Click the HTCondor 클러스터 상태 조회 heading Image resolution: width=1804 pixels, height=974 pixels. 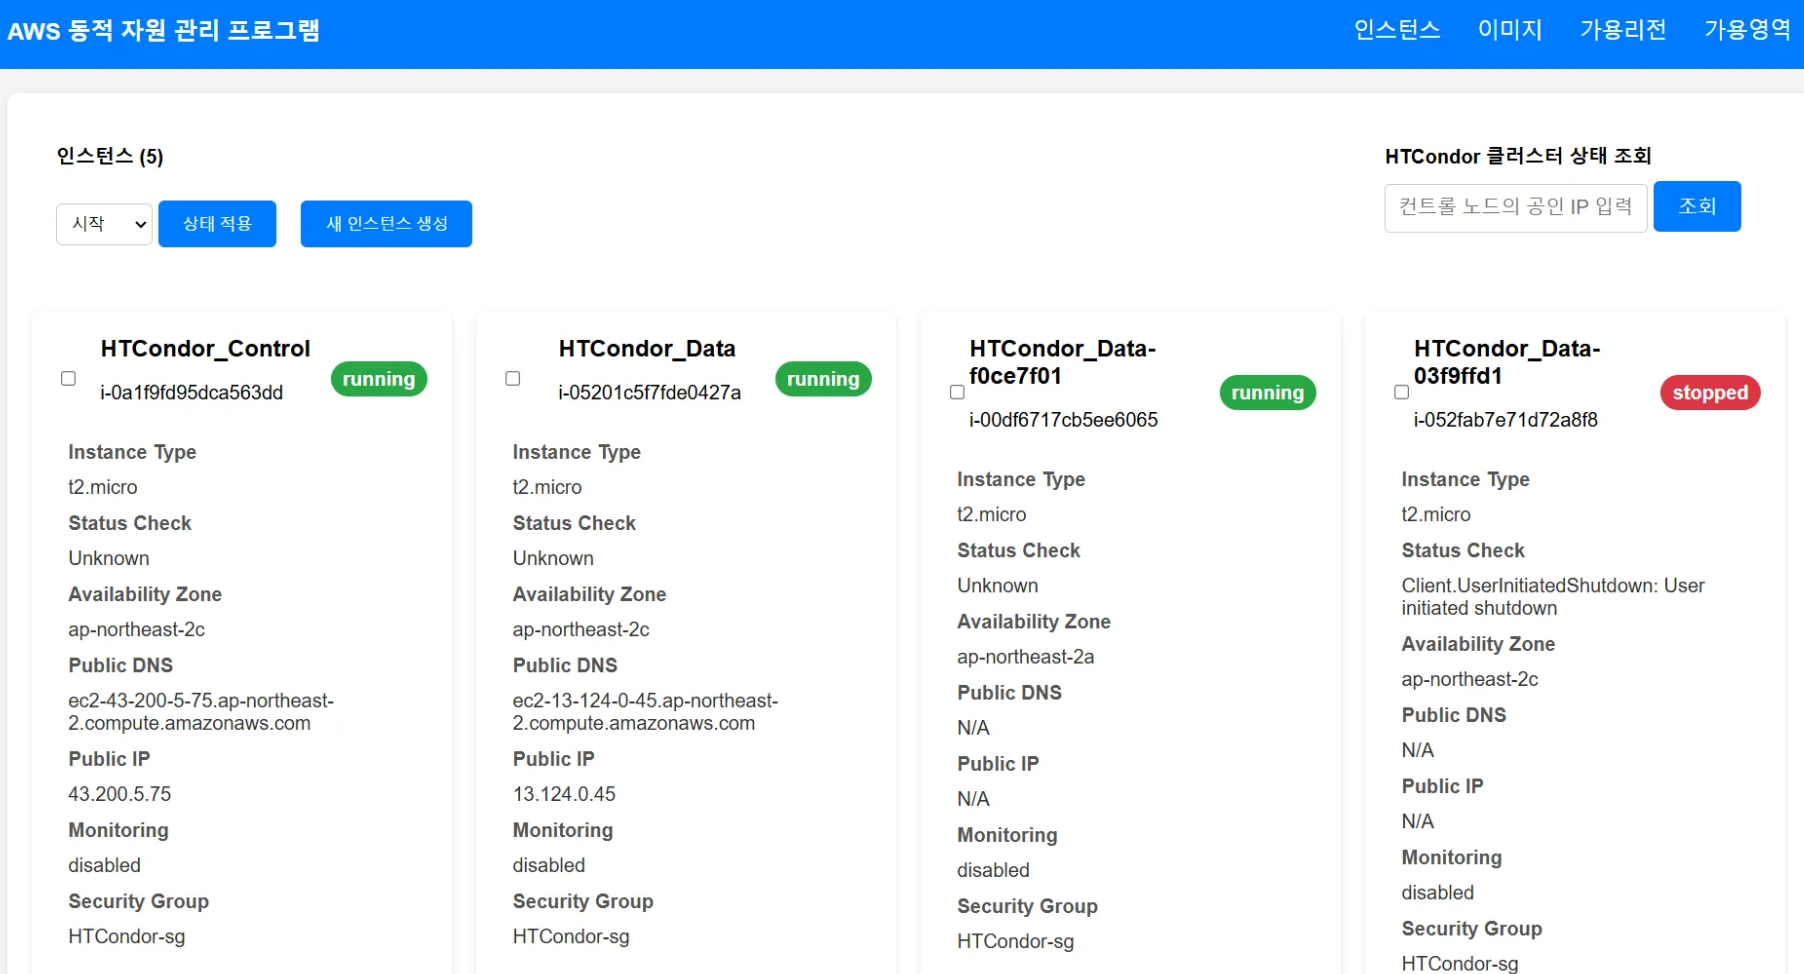[x=1518, y=156]
